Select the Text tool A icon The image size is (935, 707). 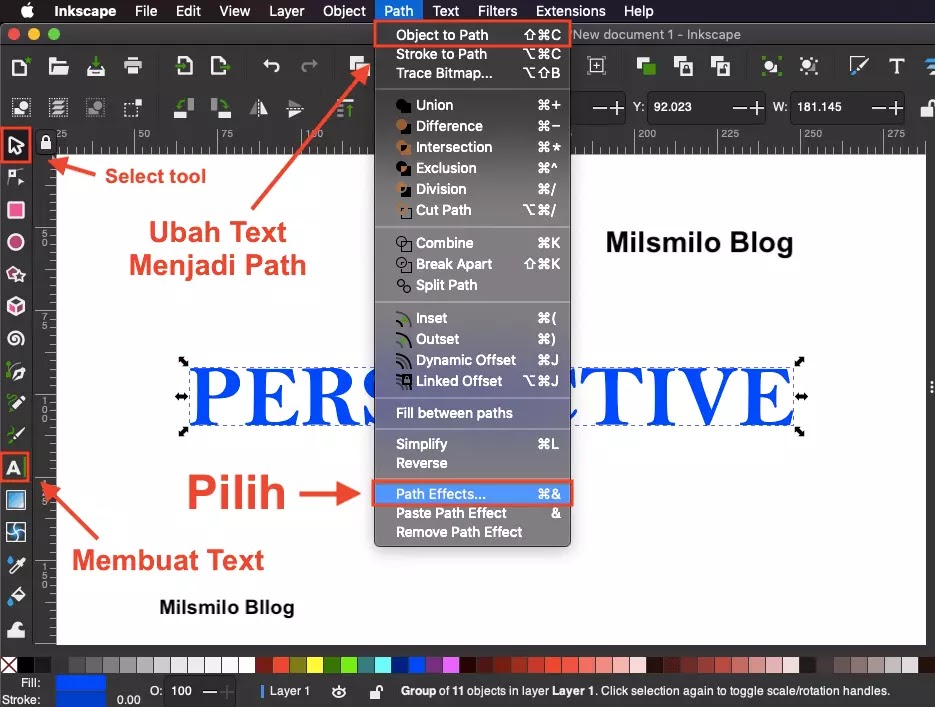(14, 467)
